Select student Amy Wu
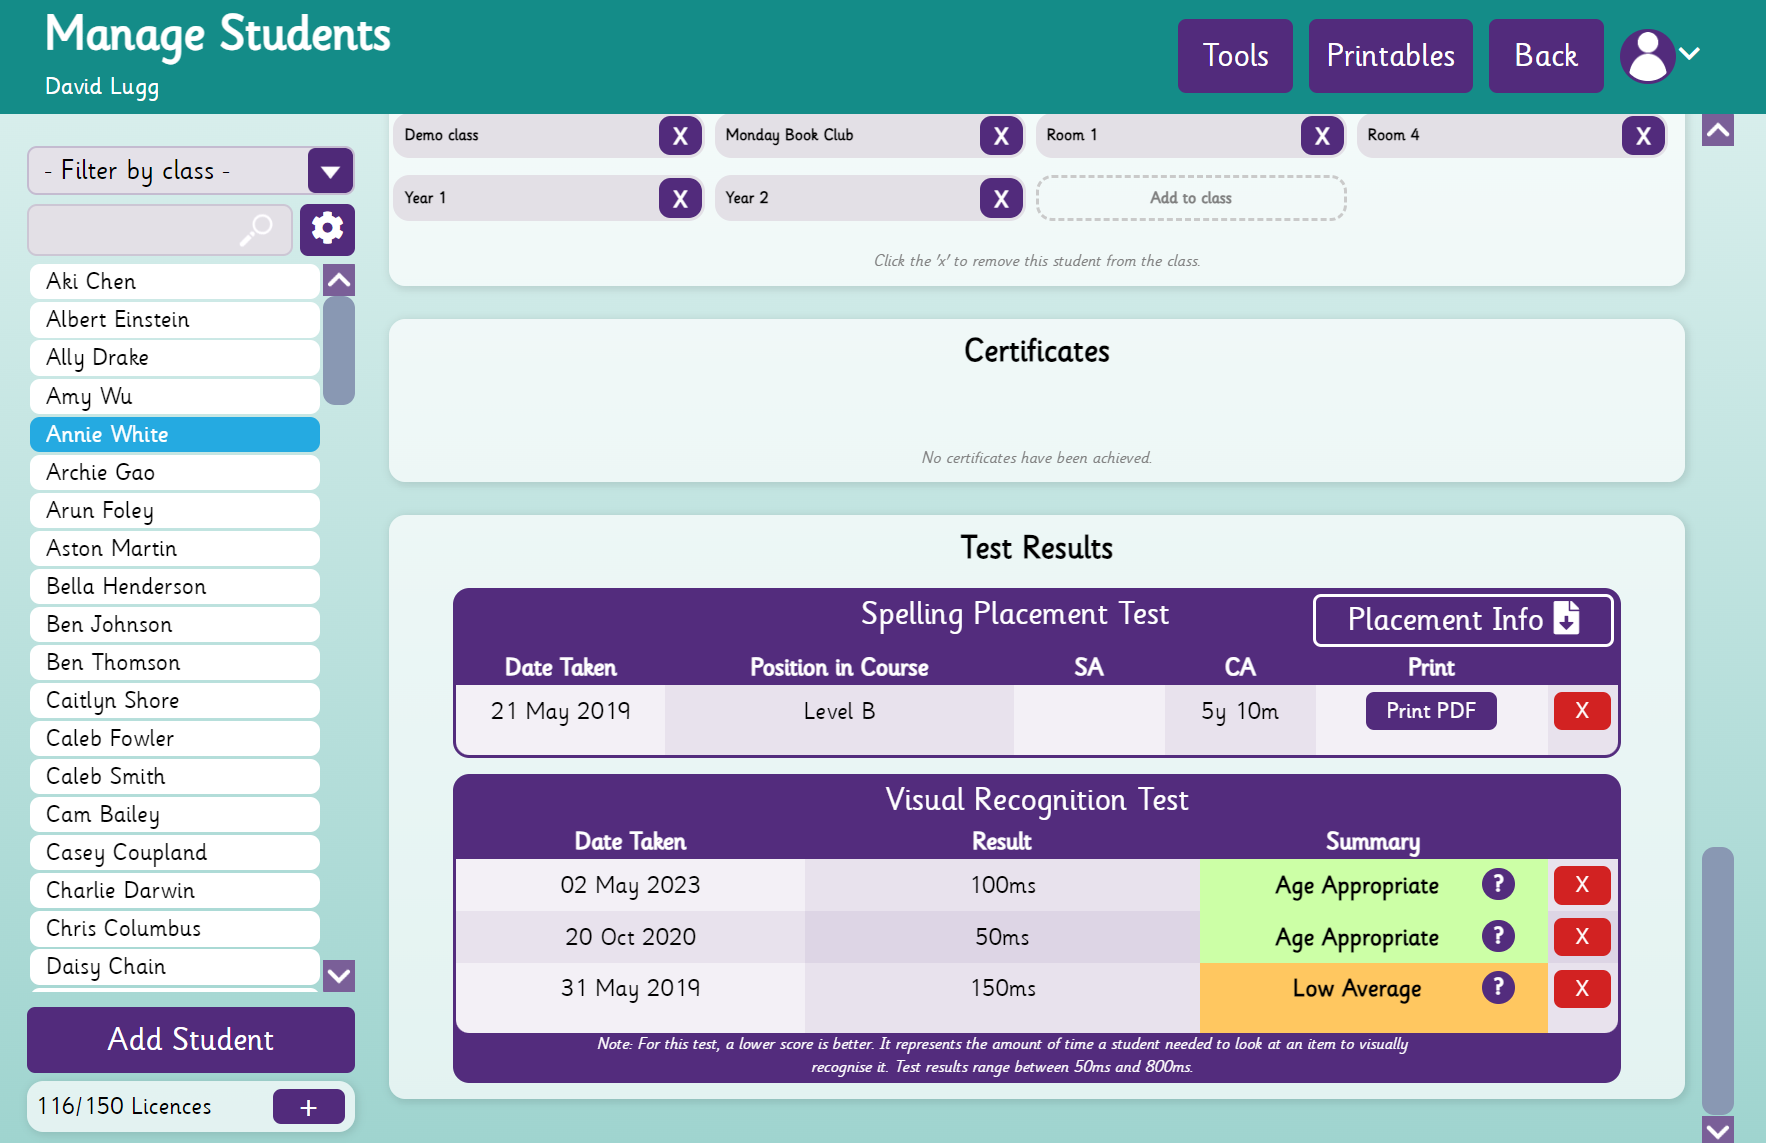The image size is (1766, 1143). pyautogui.click(x=175, y=396)
